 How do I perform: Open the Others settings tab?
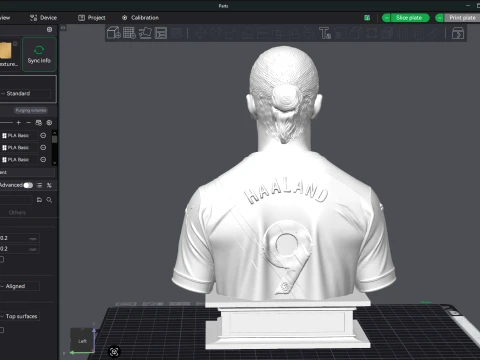click(17, 212)
